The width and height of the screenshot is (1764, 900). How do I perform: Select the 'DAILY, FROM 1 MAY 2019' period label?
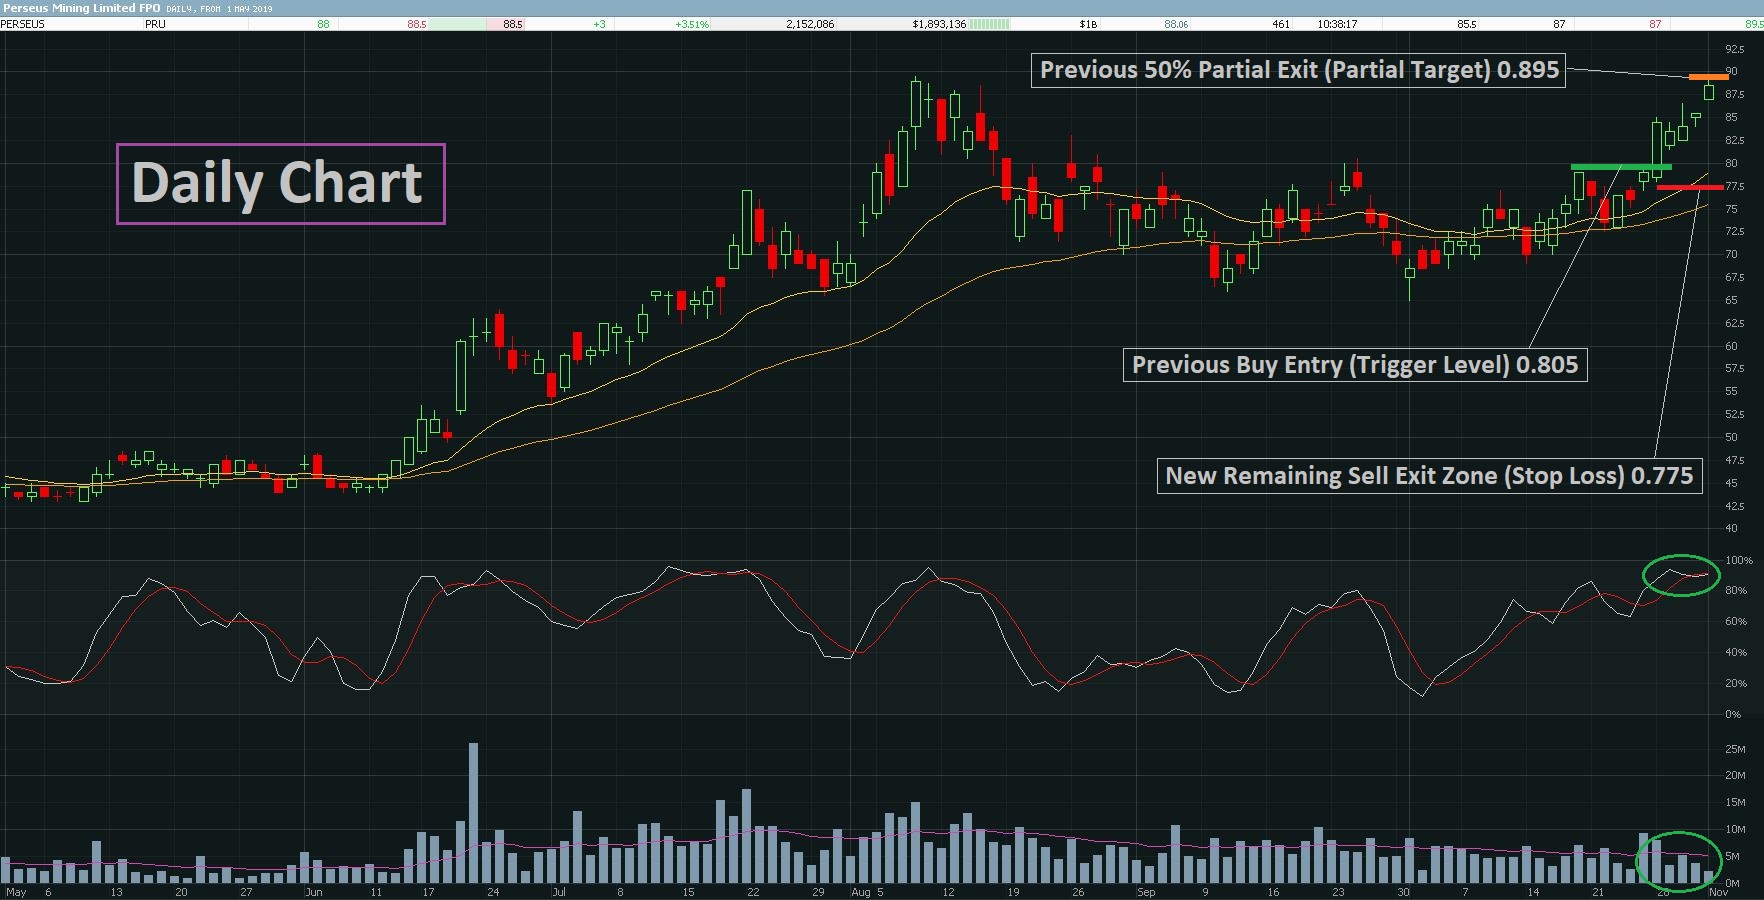click(219, 9)
